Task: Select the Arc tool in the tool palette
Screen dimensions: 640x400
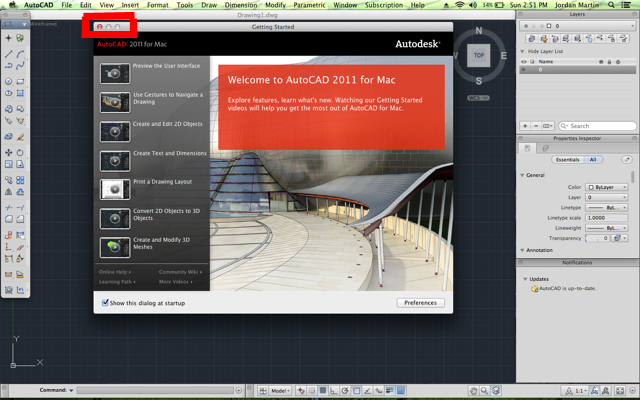Action: point(20,54)
